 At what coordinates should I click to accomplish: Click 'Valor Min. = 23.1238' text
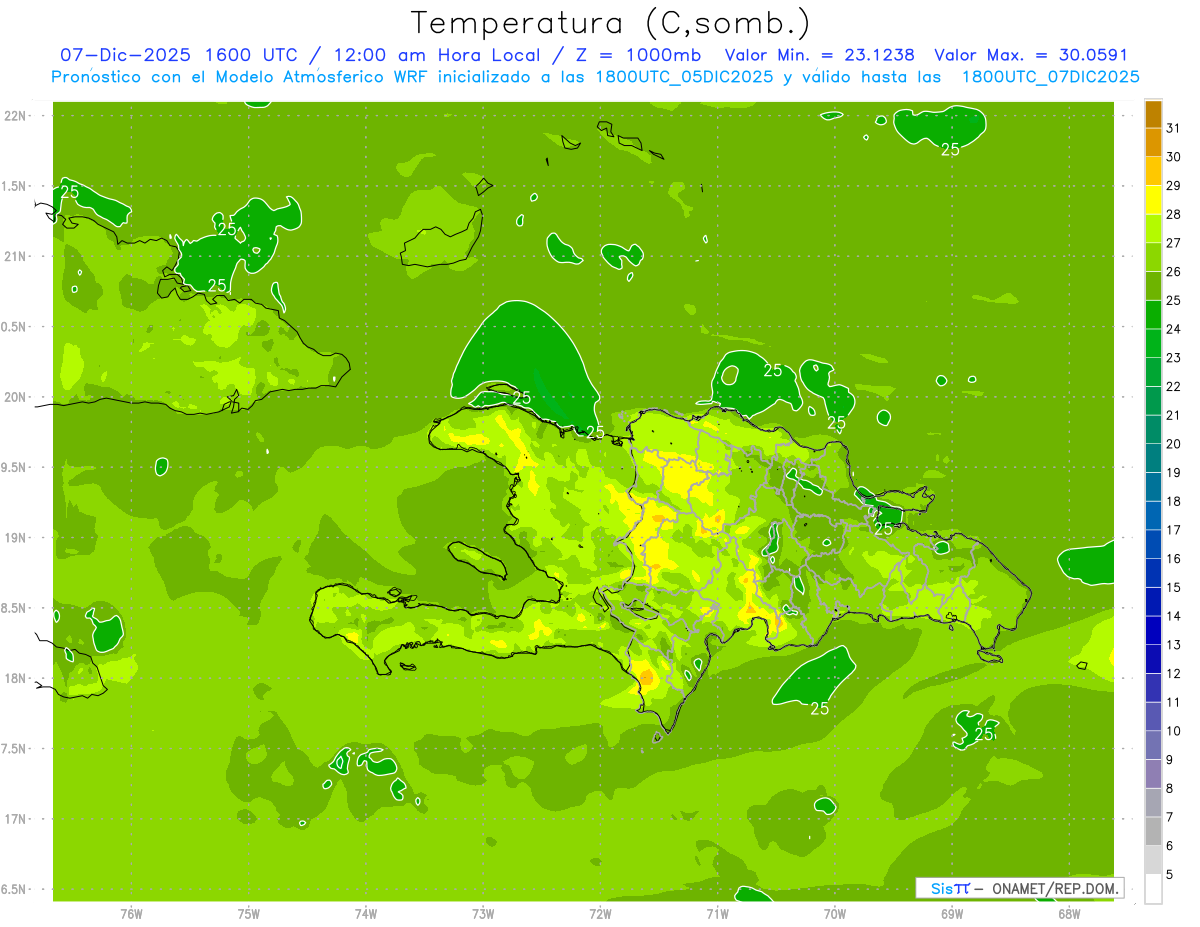click(x=819, y=55)
